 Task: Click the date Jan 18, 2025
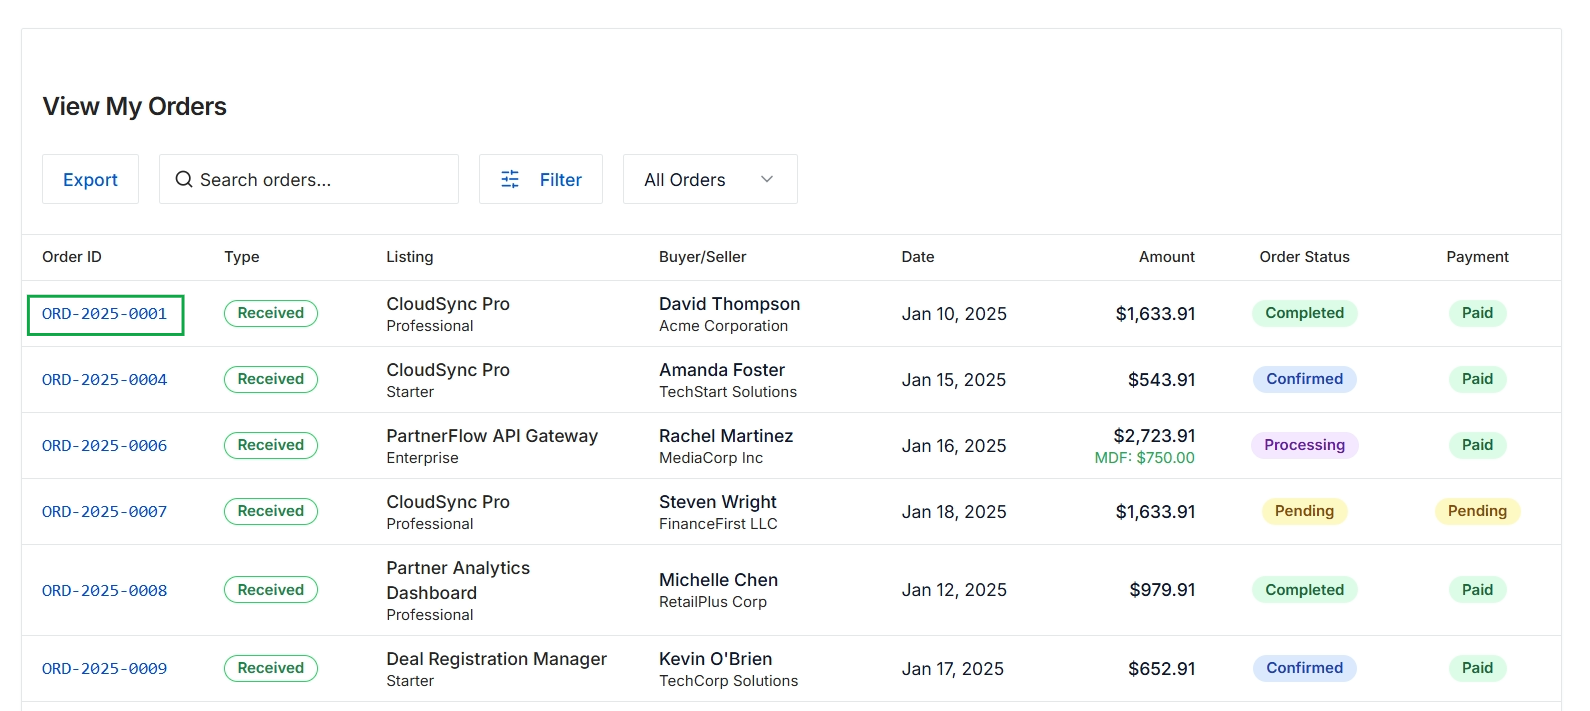coord(954,512)
